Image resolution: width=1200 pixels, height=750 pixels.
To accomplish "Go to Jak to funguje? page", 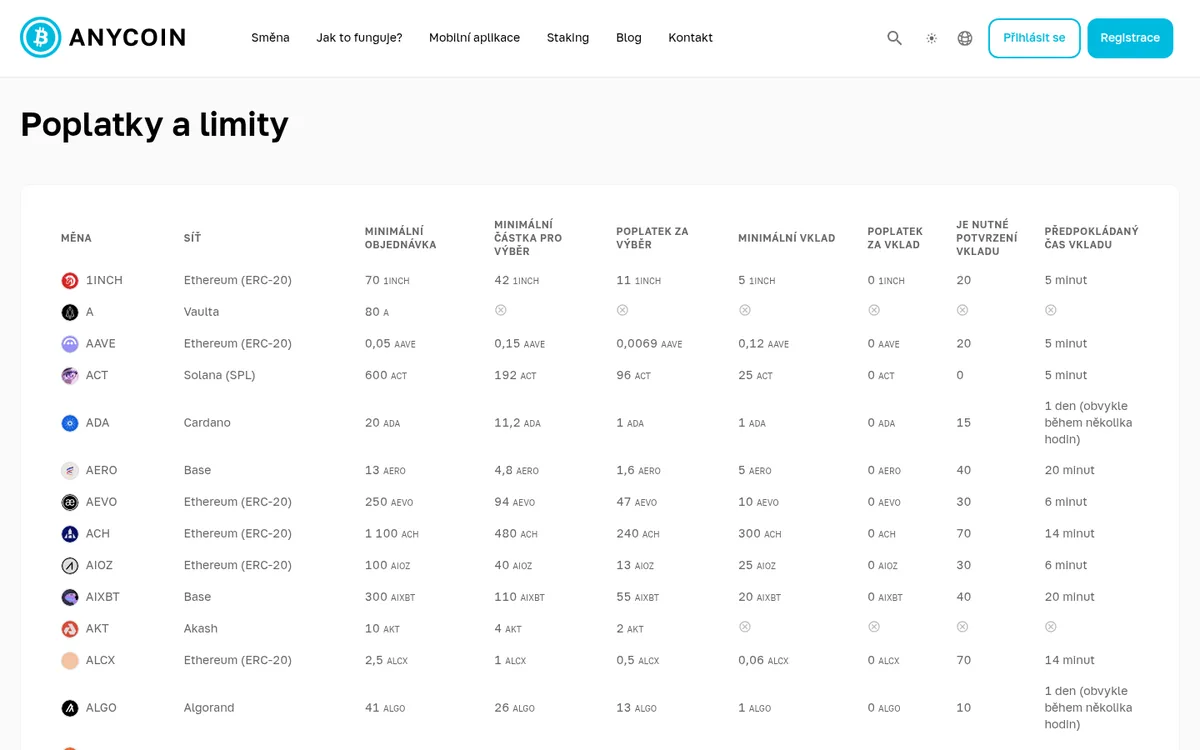I will (359, 38).
